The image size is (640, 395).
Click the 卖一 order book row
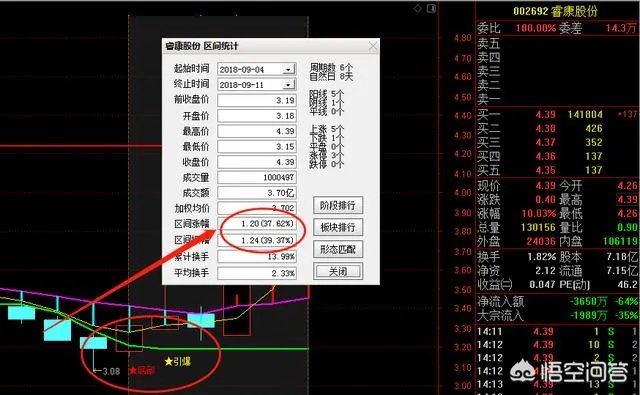click(558, 99)
